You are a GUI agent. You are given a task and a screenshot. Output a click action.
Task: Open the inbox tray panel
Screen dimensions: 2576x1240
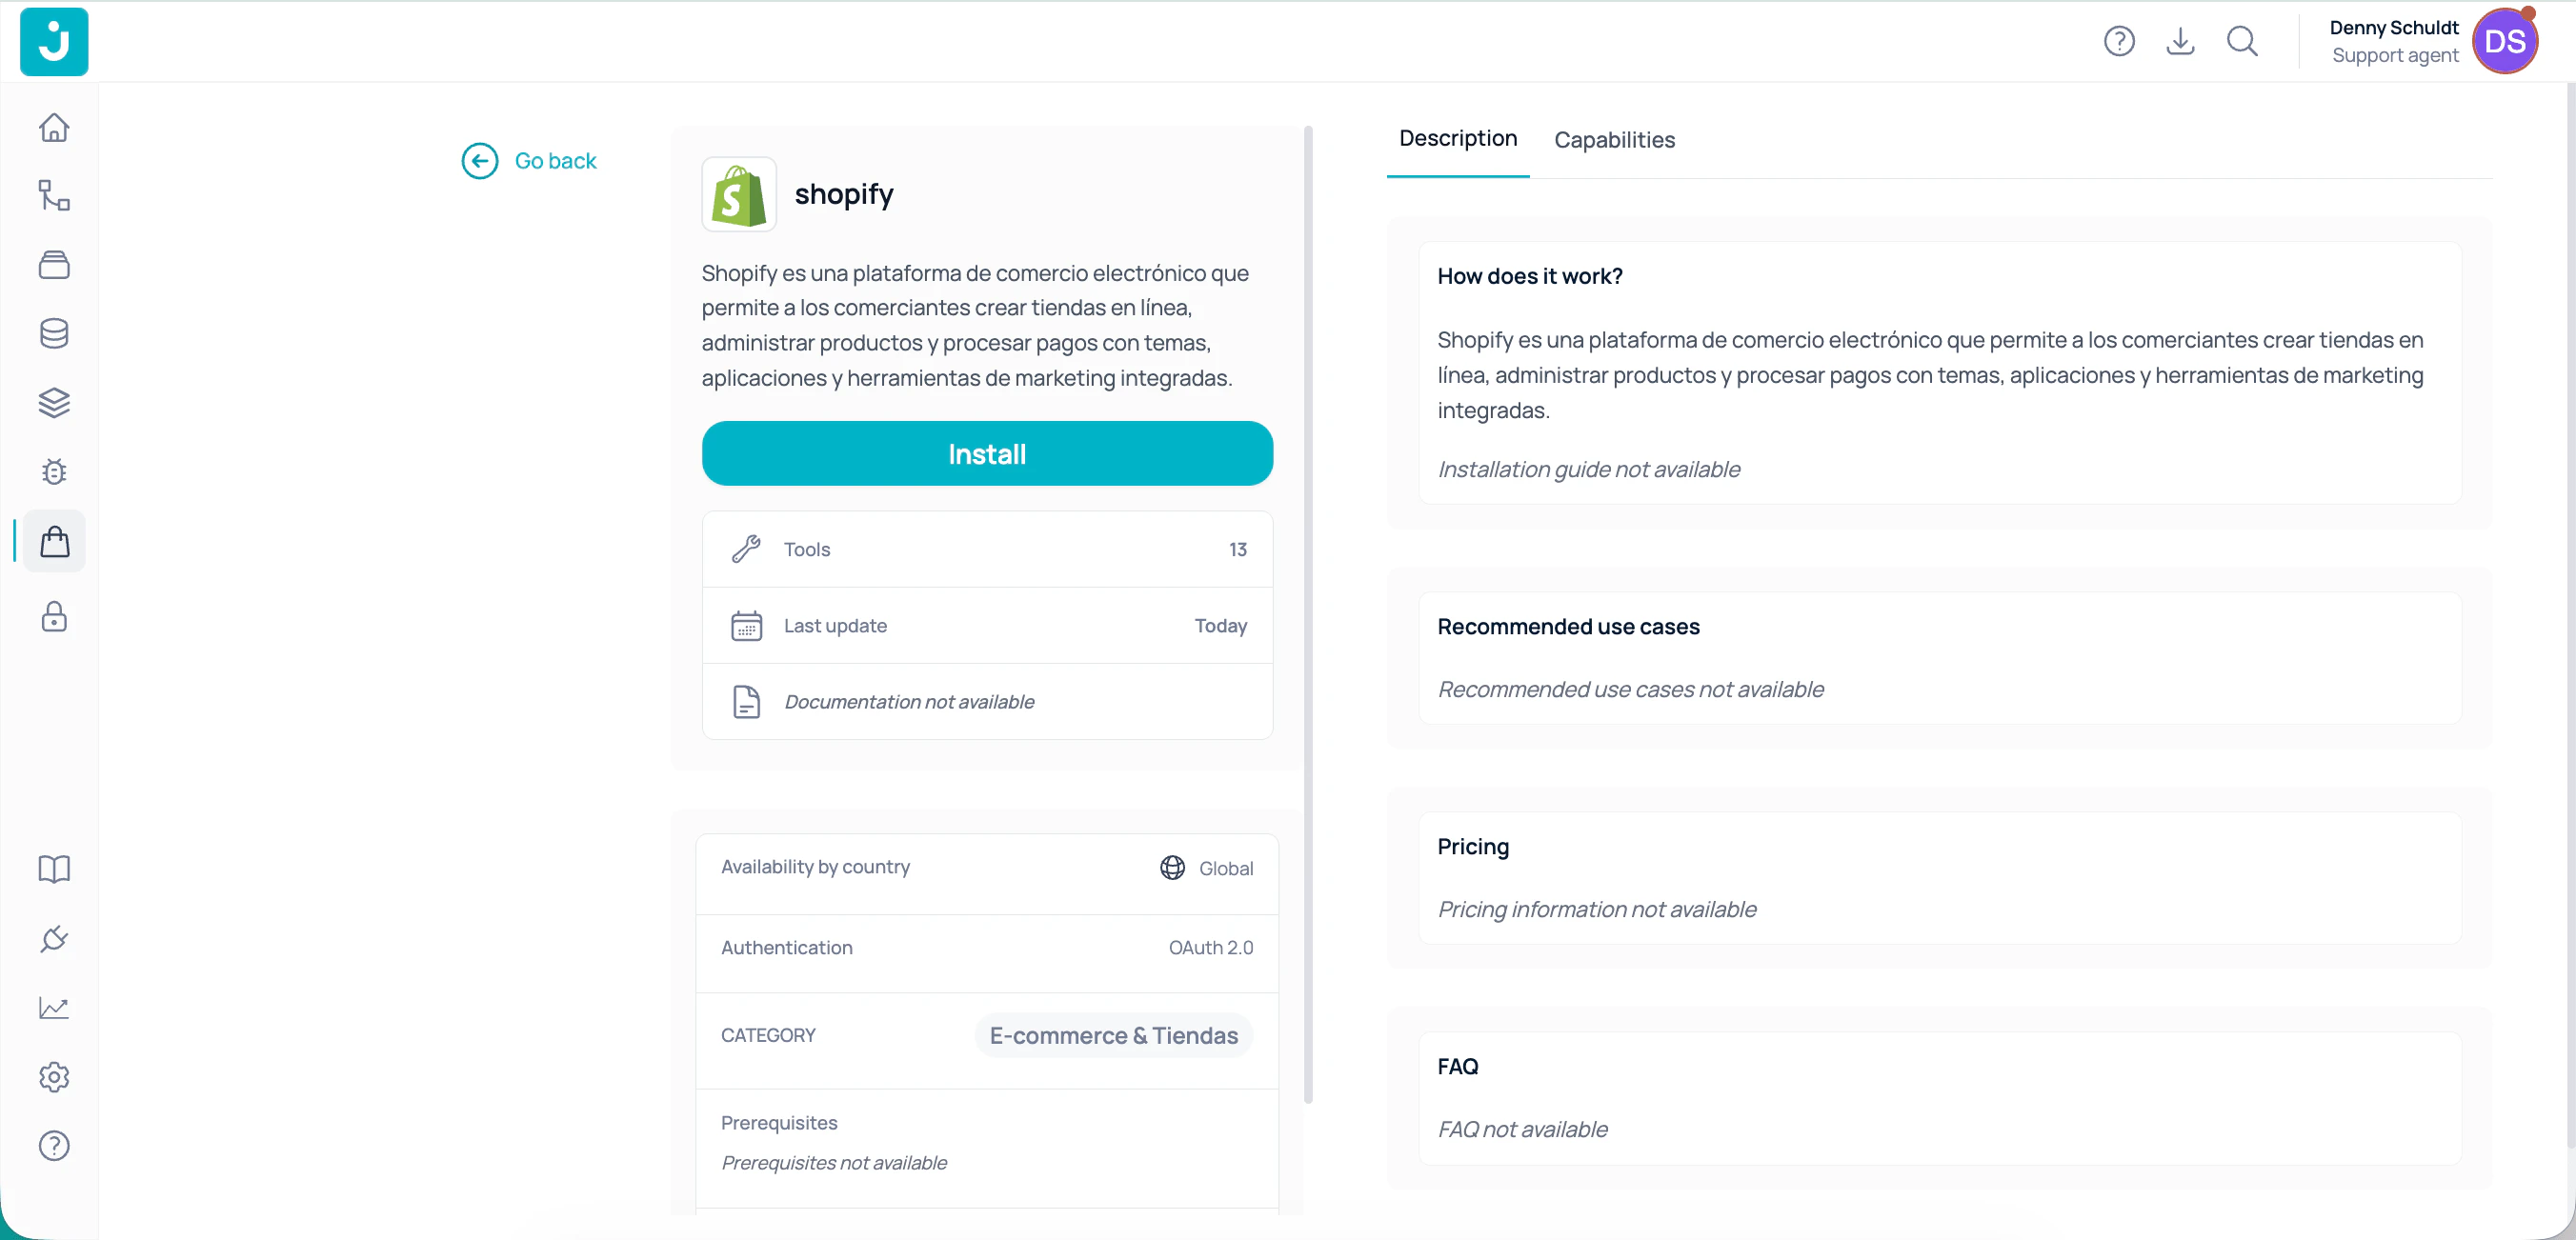pos(54,264)
